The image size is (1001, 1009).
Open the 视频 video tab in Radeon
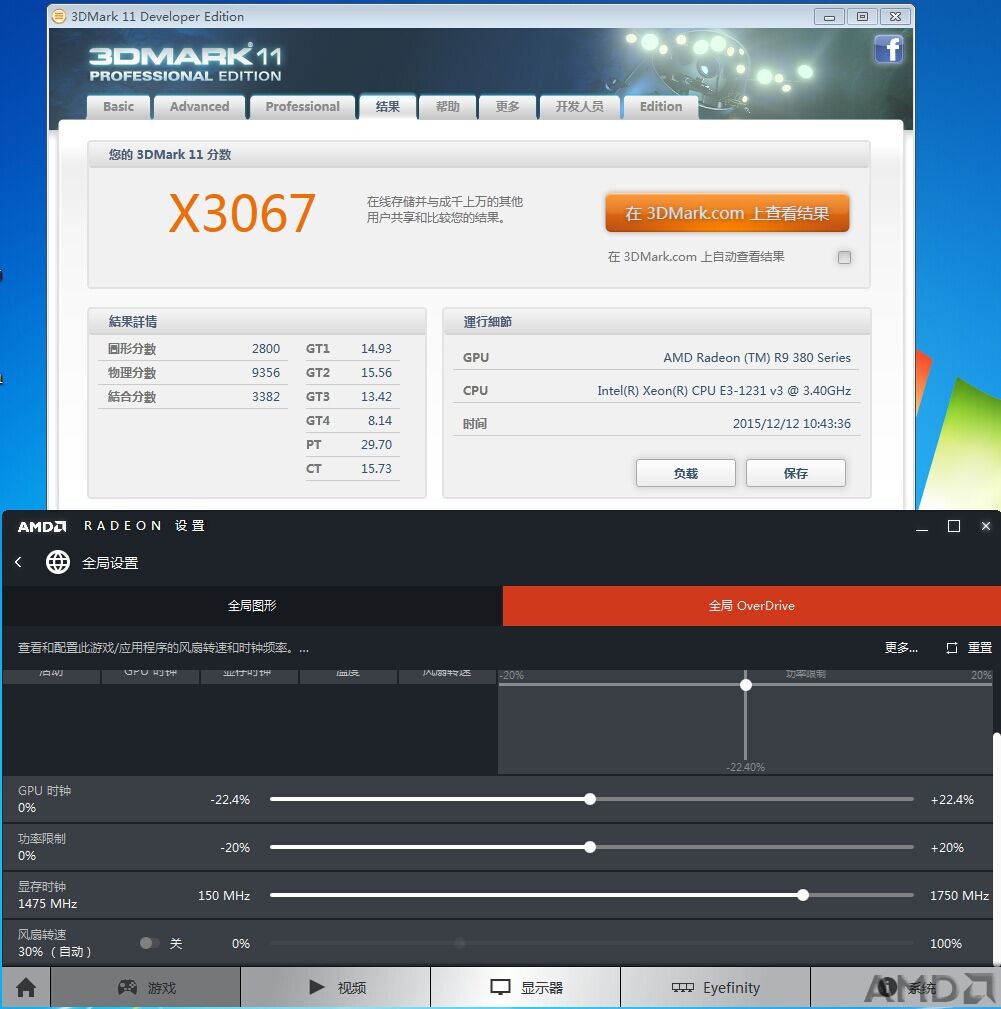(336, 987)
